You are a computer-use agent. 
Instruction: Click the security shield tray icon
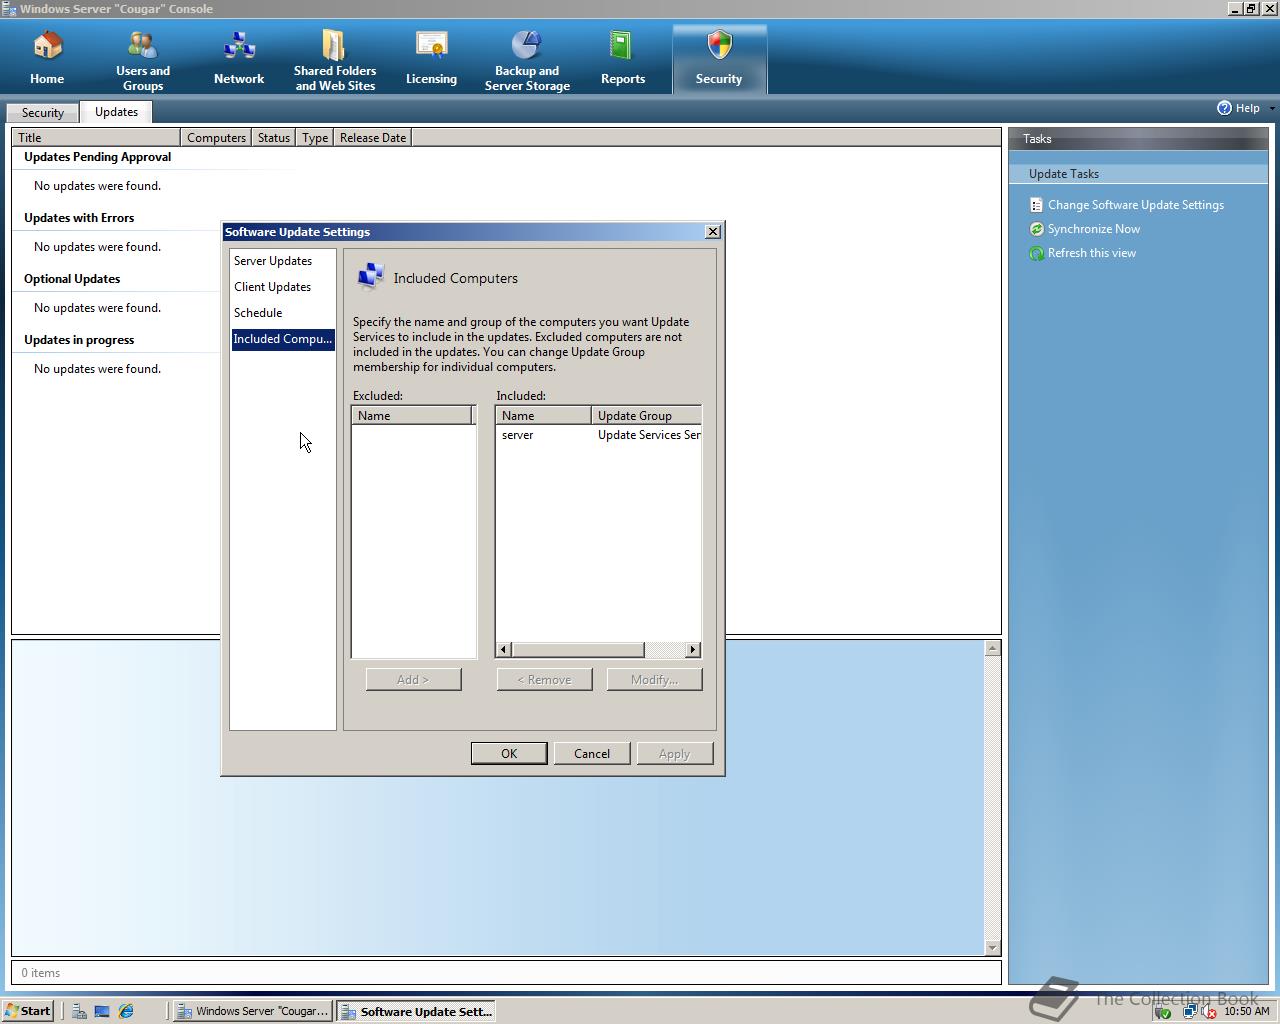(x=1162, y=1011)
